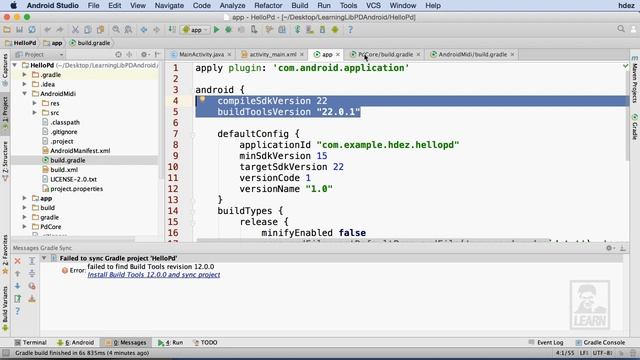Click the Copy icon in toolbar

[x=88, y=29]
